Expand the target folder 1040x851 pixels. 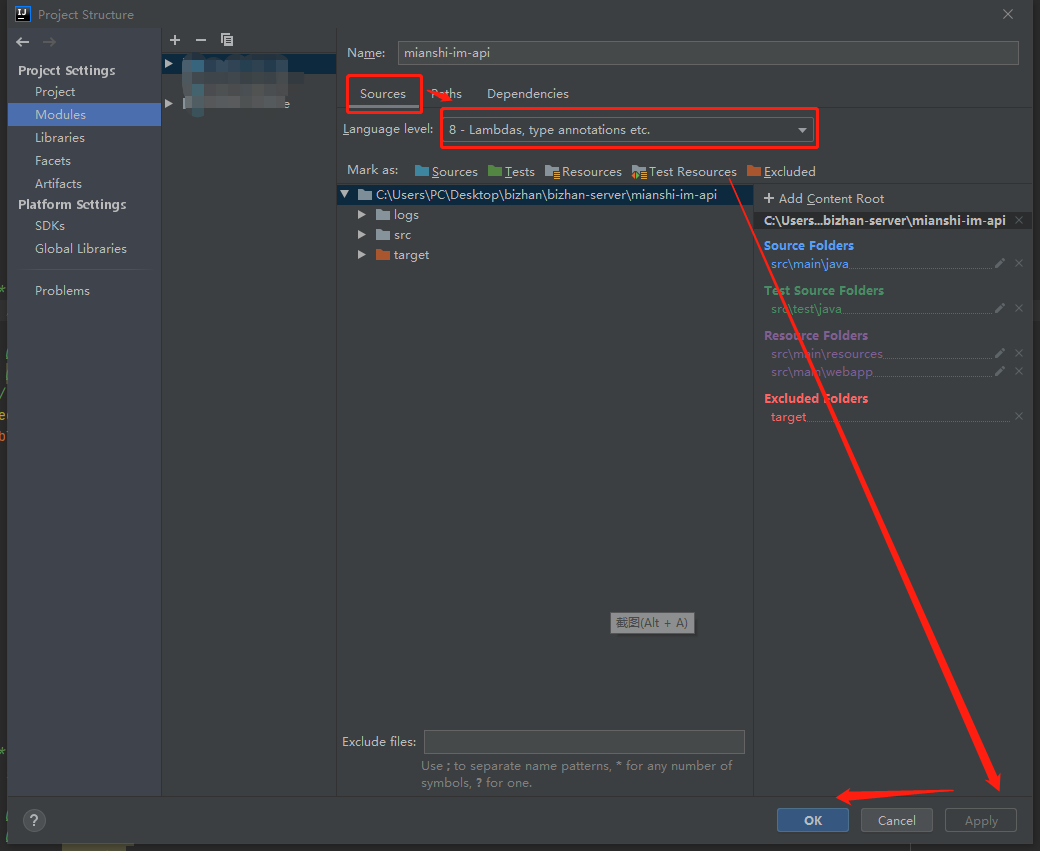(362, 254)
